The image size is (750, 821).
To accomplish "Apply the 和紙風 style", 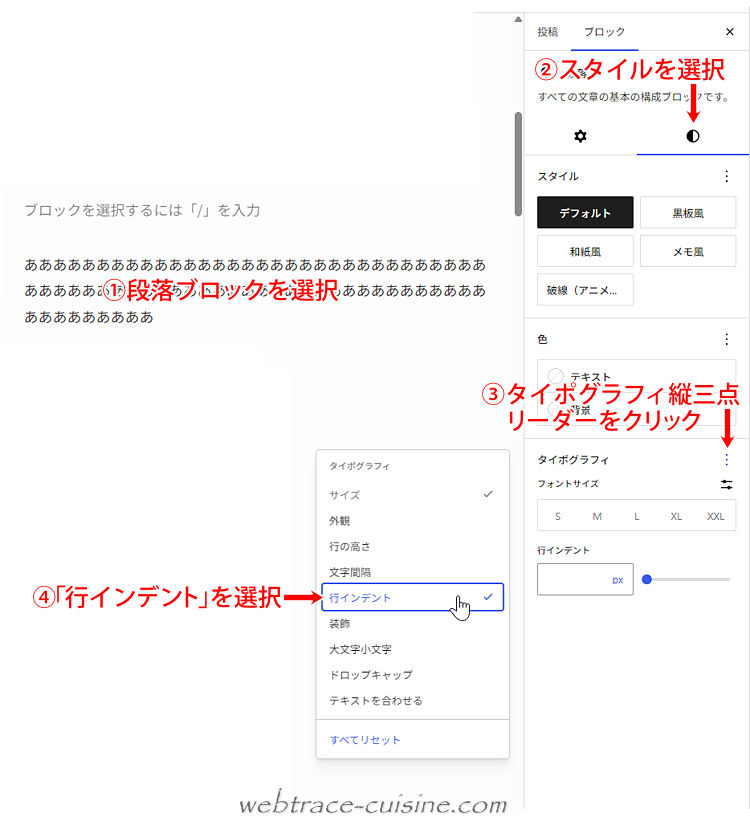I will pyautogui.click(x=585, y=251).
